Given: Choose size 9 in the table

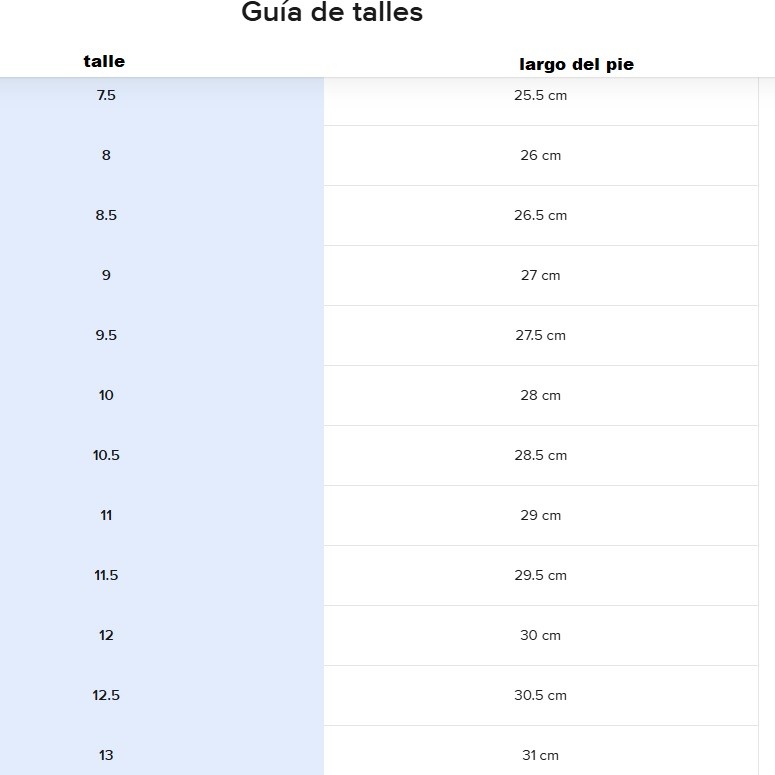Looking at the screenshot, I should [x=106, y=275].
